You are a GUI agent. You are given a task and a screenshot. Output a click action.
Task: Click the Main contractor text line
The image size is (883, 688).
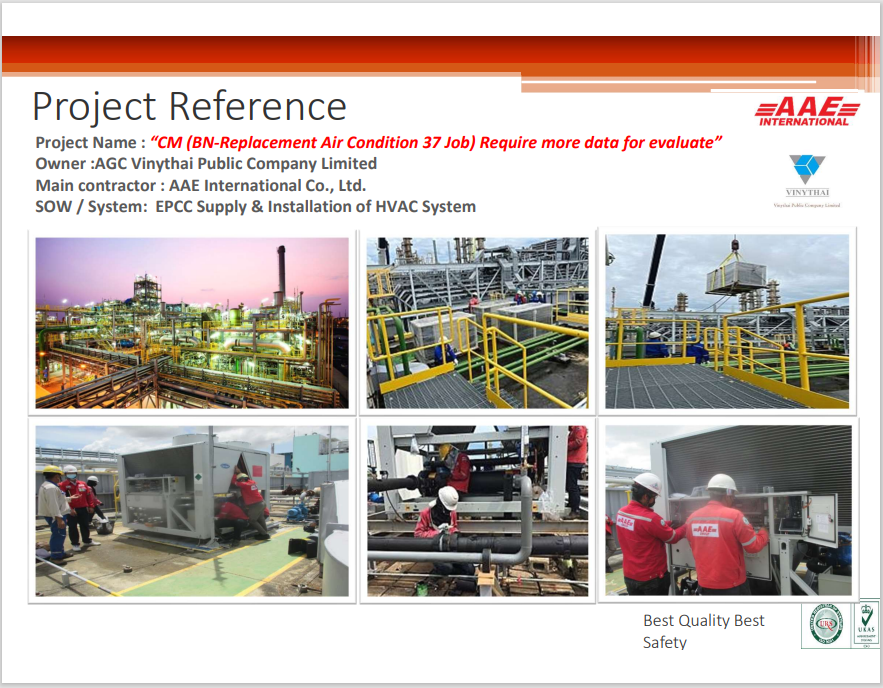200,185
